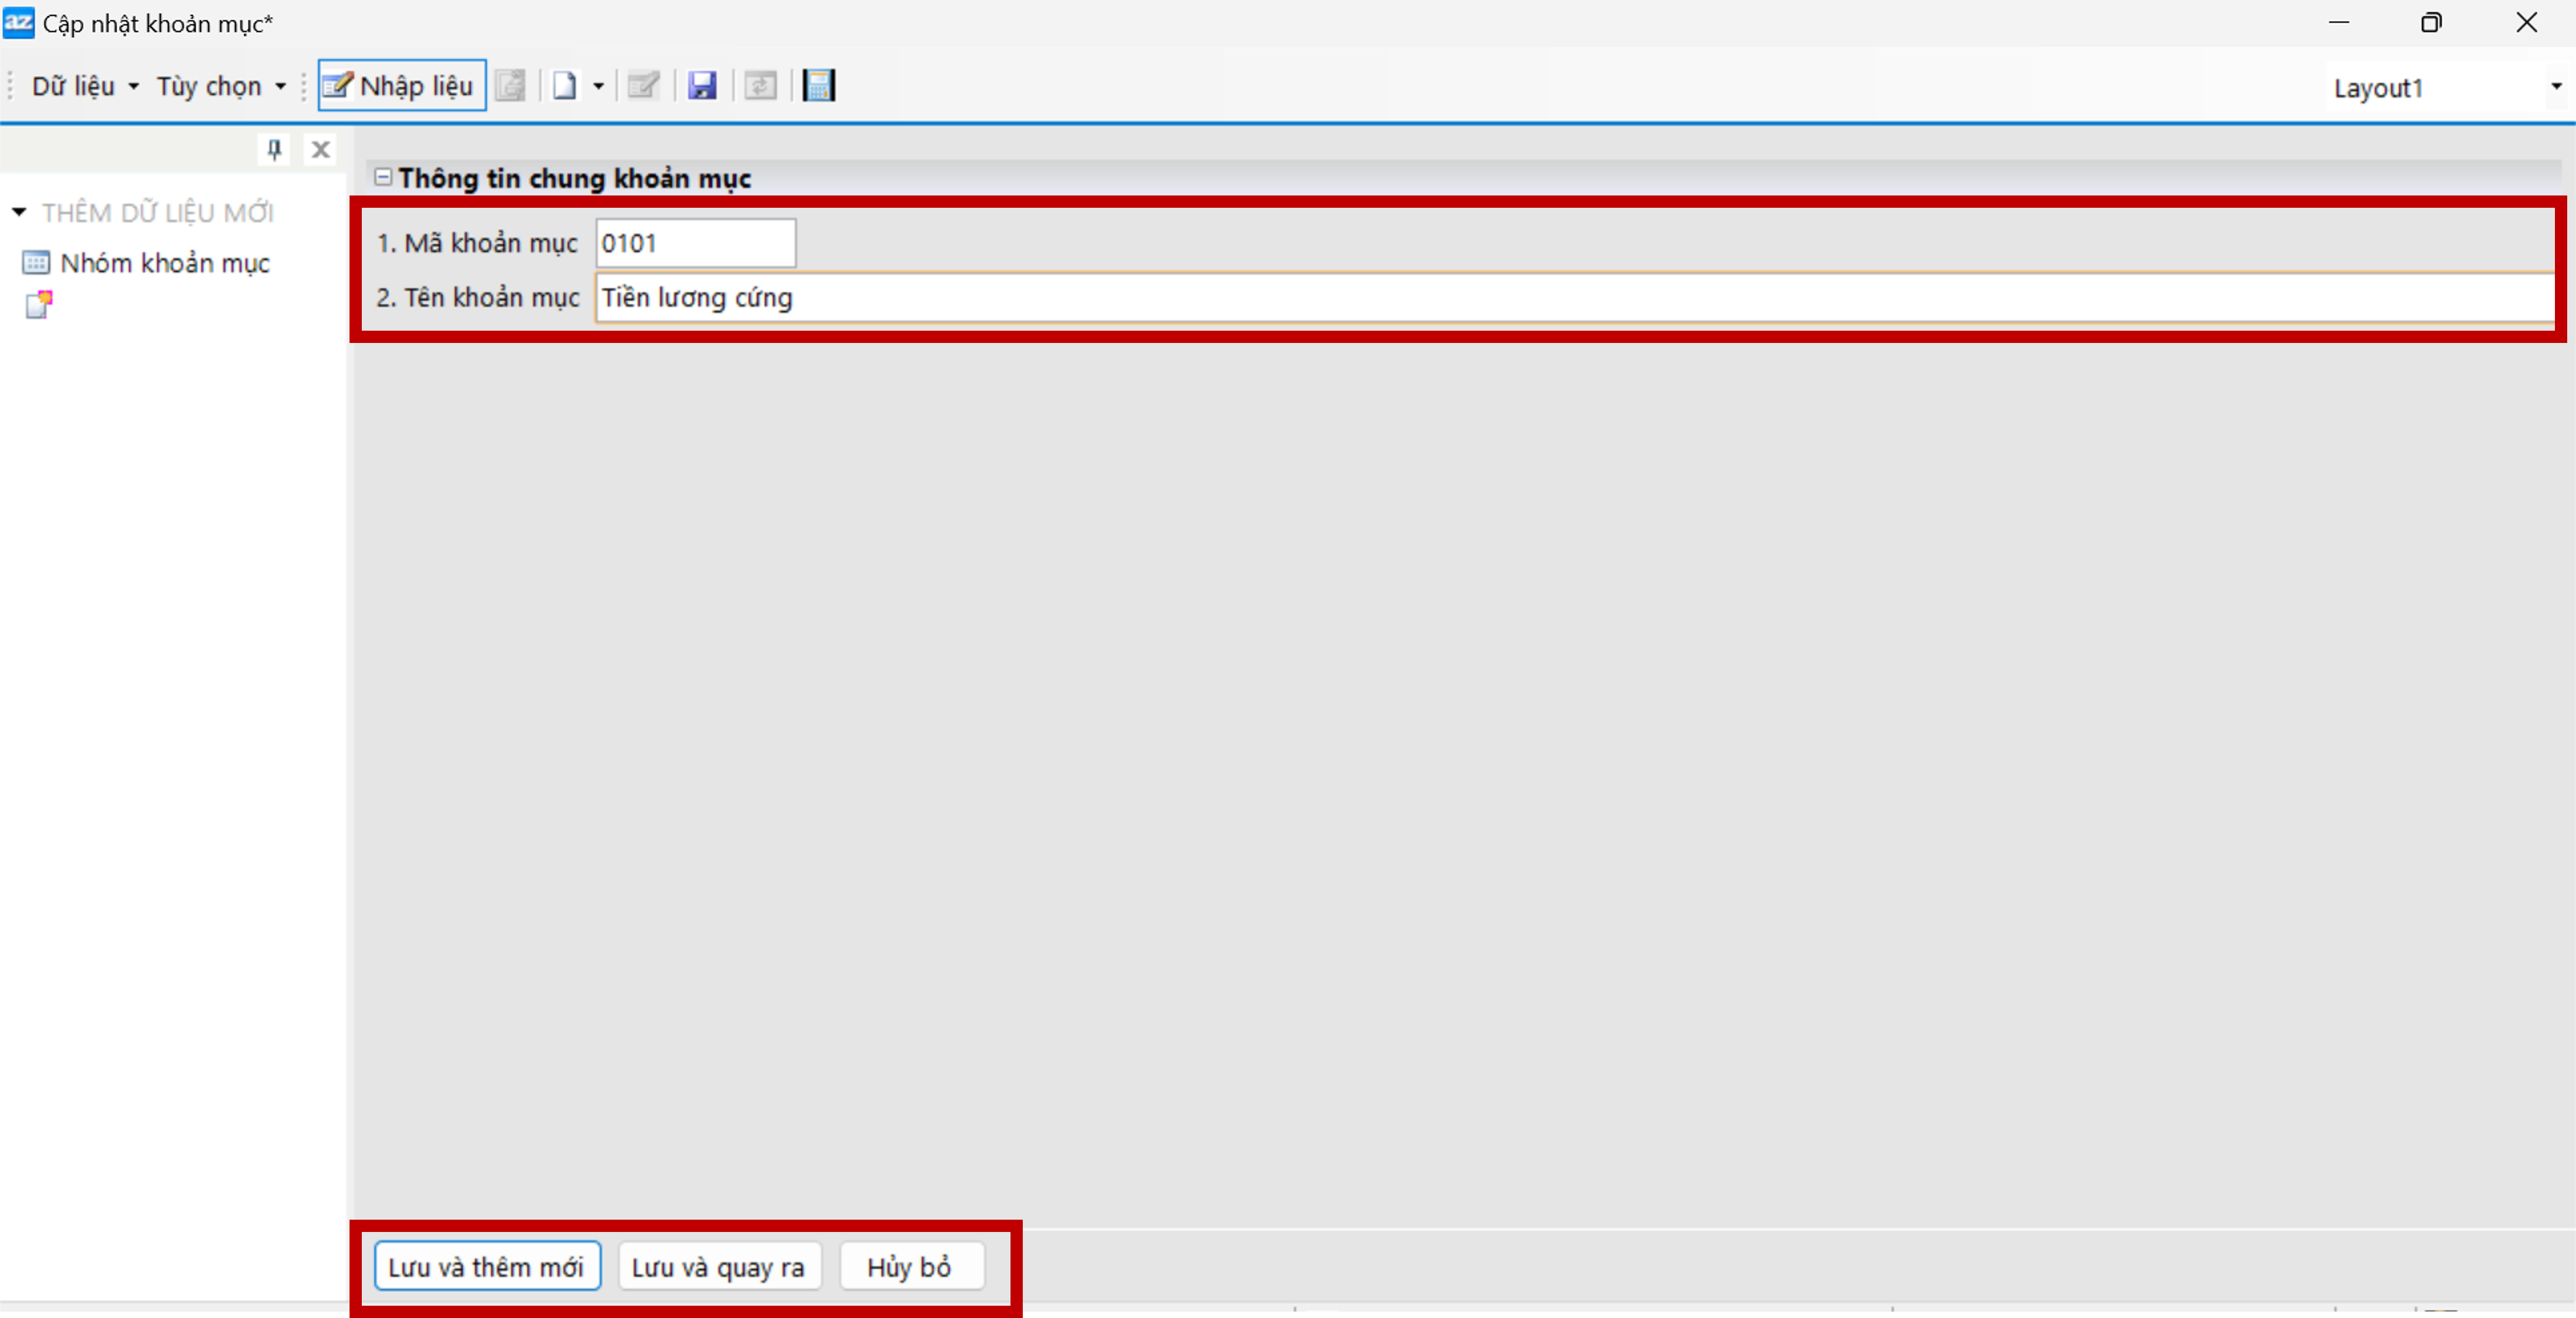Open the Dữ liệu menu
This screenshot has height=1318, width=2576.
click(84, 86)
